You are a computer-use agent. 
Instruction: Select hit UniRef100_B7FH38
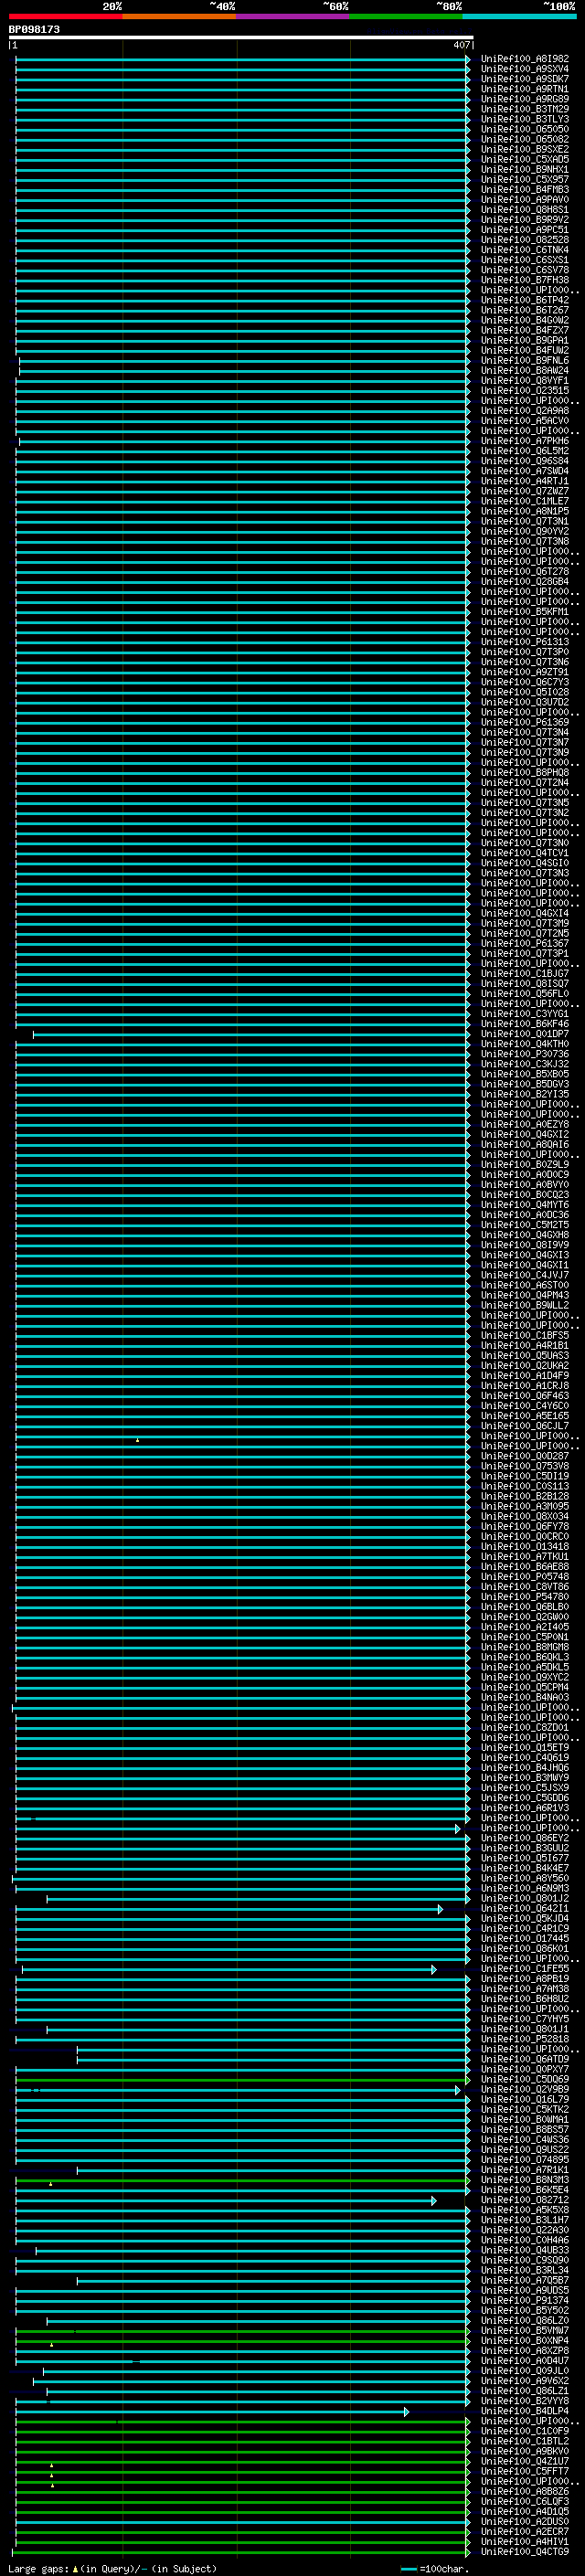(x=524, y=280)
